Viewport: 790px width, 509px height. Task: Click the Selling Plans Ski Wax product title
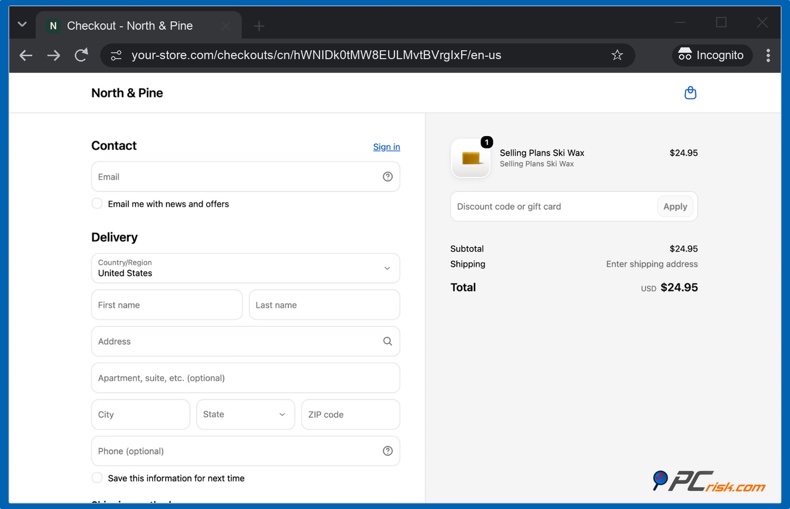542,153
